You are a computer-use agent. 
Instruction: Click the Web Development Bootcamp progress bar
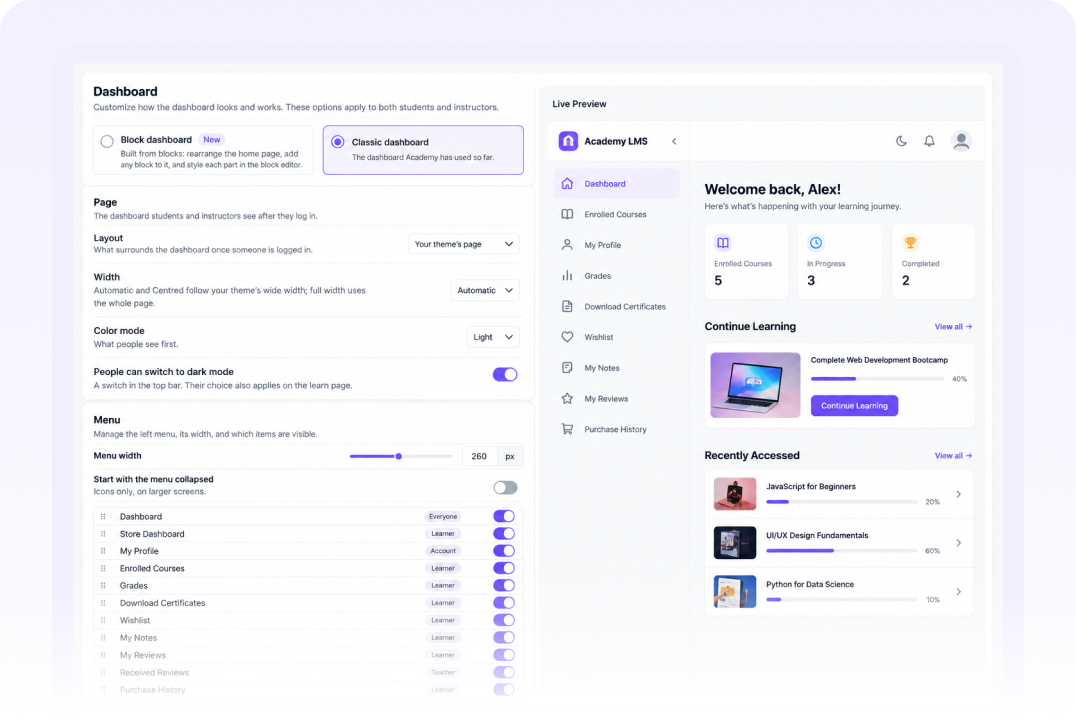pyautogui.click(x=878, y=379)
